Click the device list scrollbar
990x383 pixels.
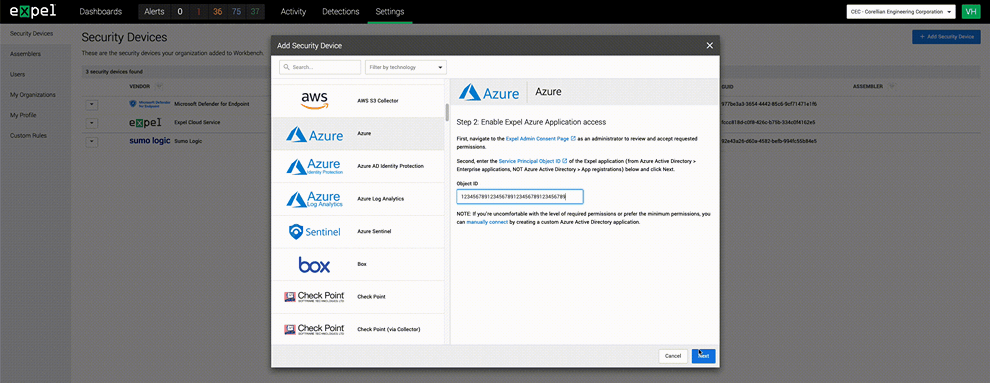448,112
